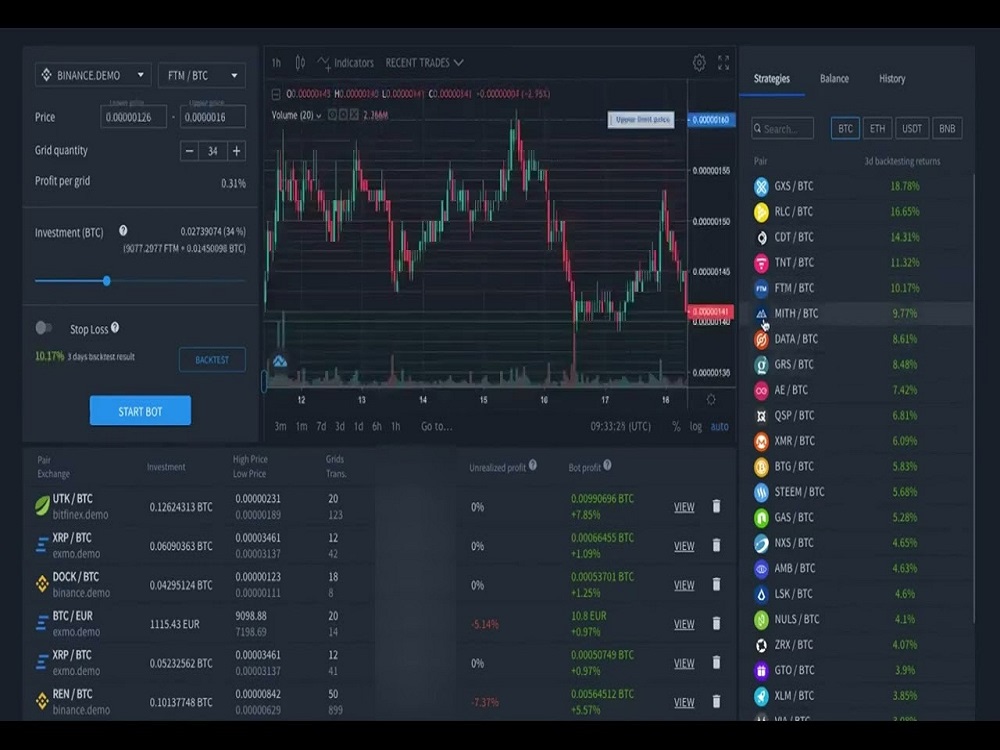Screen dimensions: 1000x750
Task: View the REN / BTC bot
Action: tap(684, 702)
